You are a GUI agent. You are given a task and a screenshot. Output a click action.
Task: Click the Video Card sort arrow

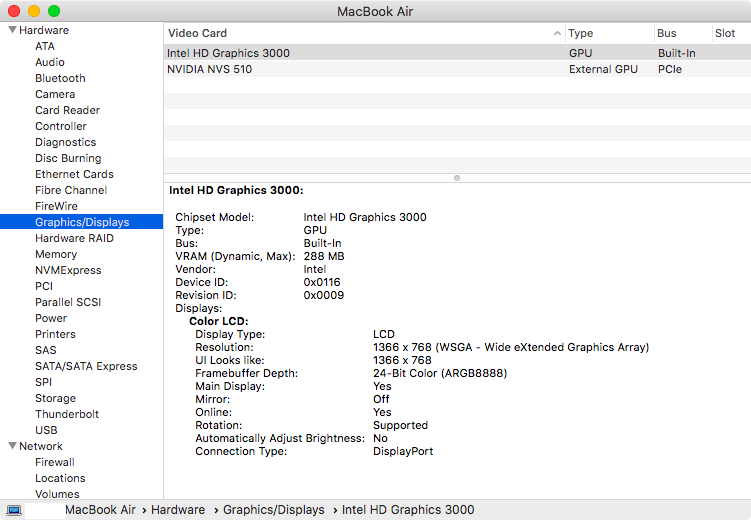point(557,33)
